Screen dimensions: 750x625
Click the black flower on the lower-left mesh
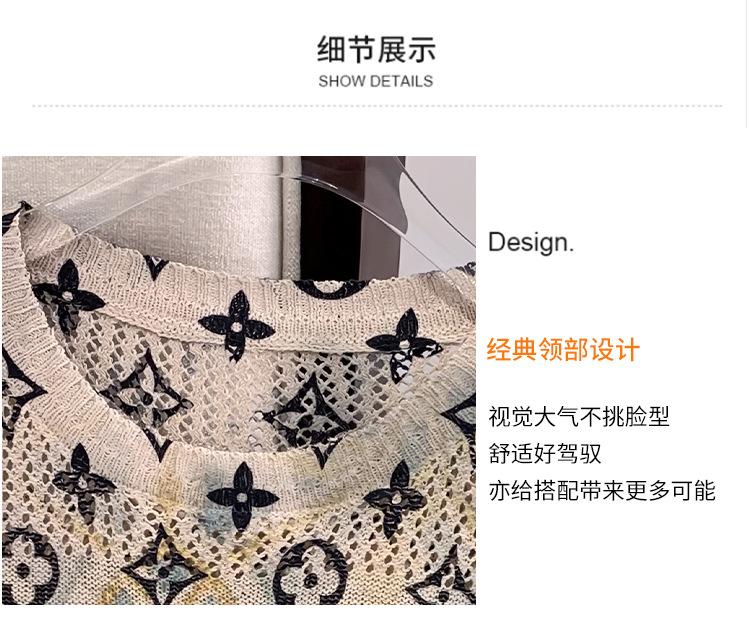84,482
